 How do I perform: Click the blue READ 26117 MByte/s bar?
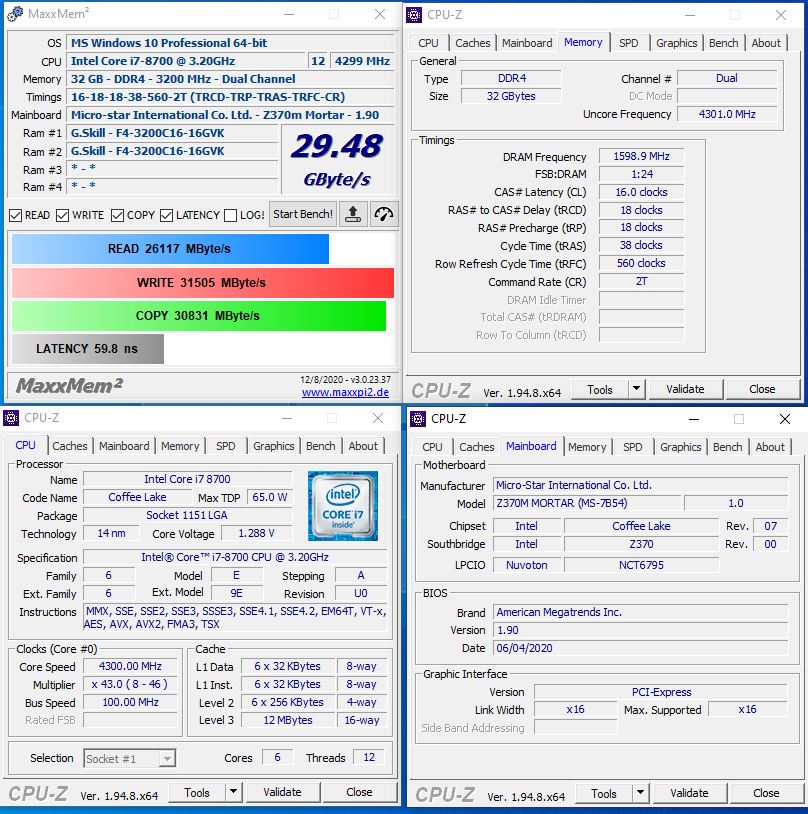170,249
